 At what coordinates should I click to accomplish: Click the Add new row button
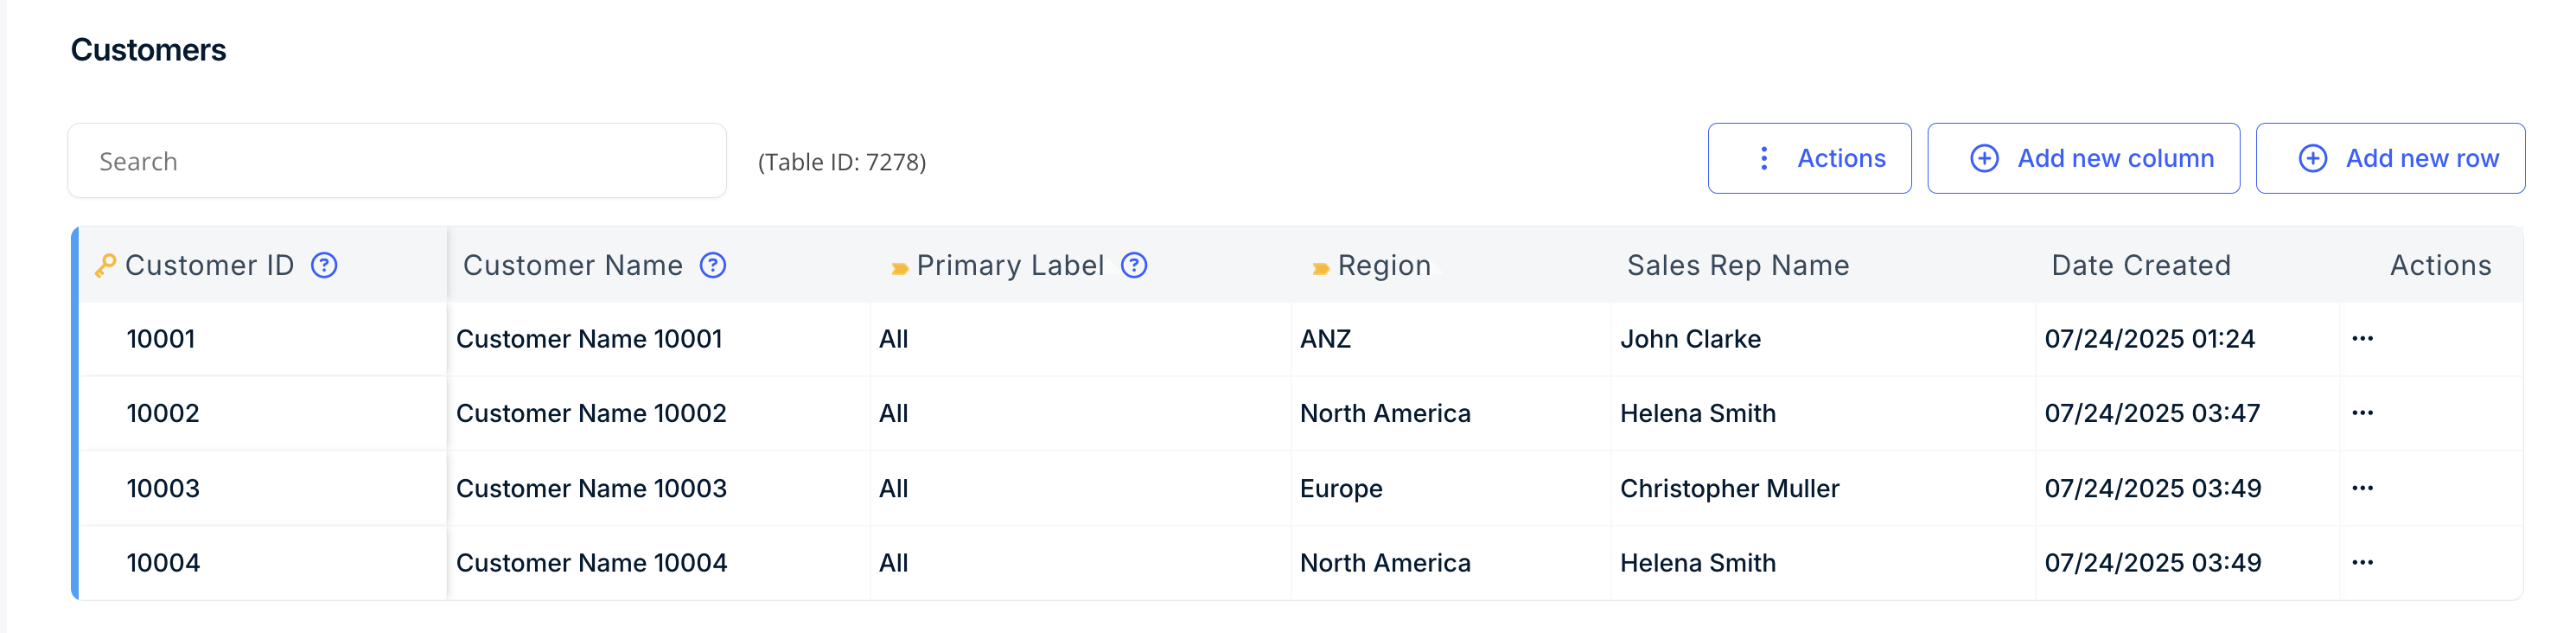(x=2390, y=158)
